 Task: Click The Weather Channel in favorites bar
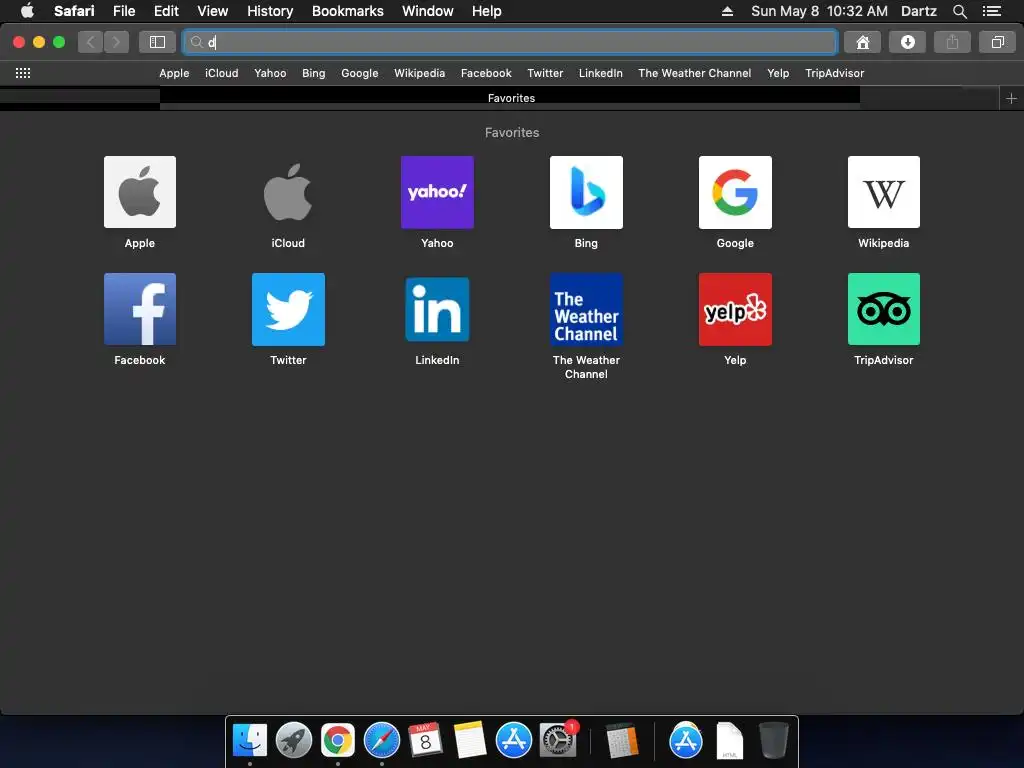695,73
